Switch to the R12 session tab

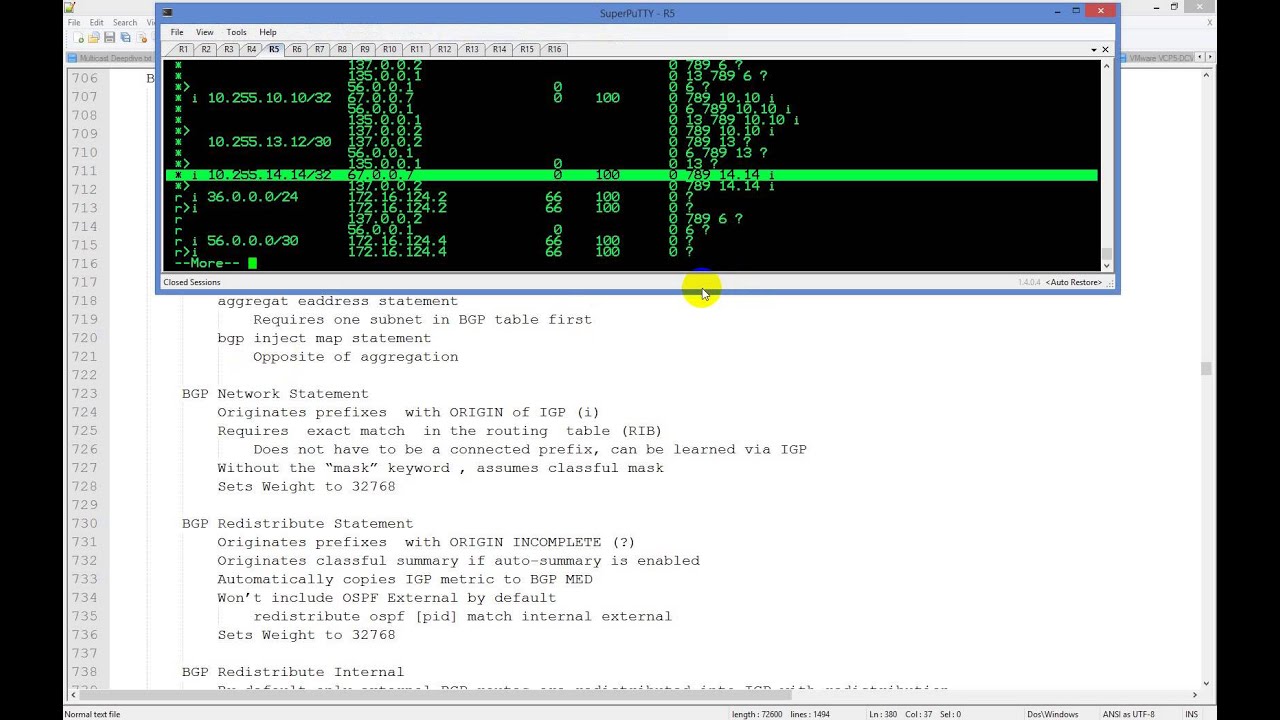coord(444,49)
